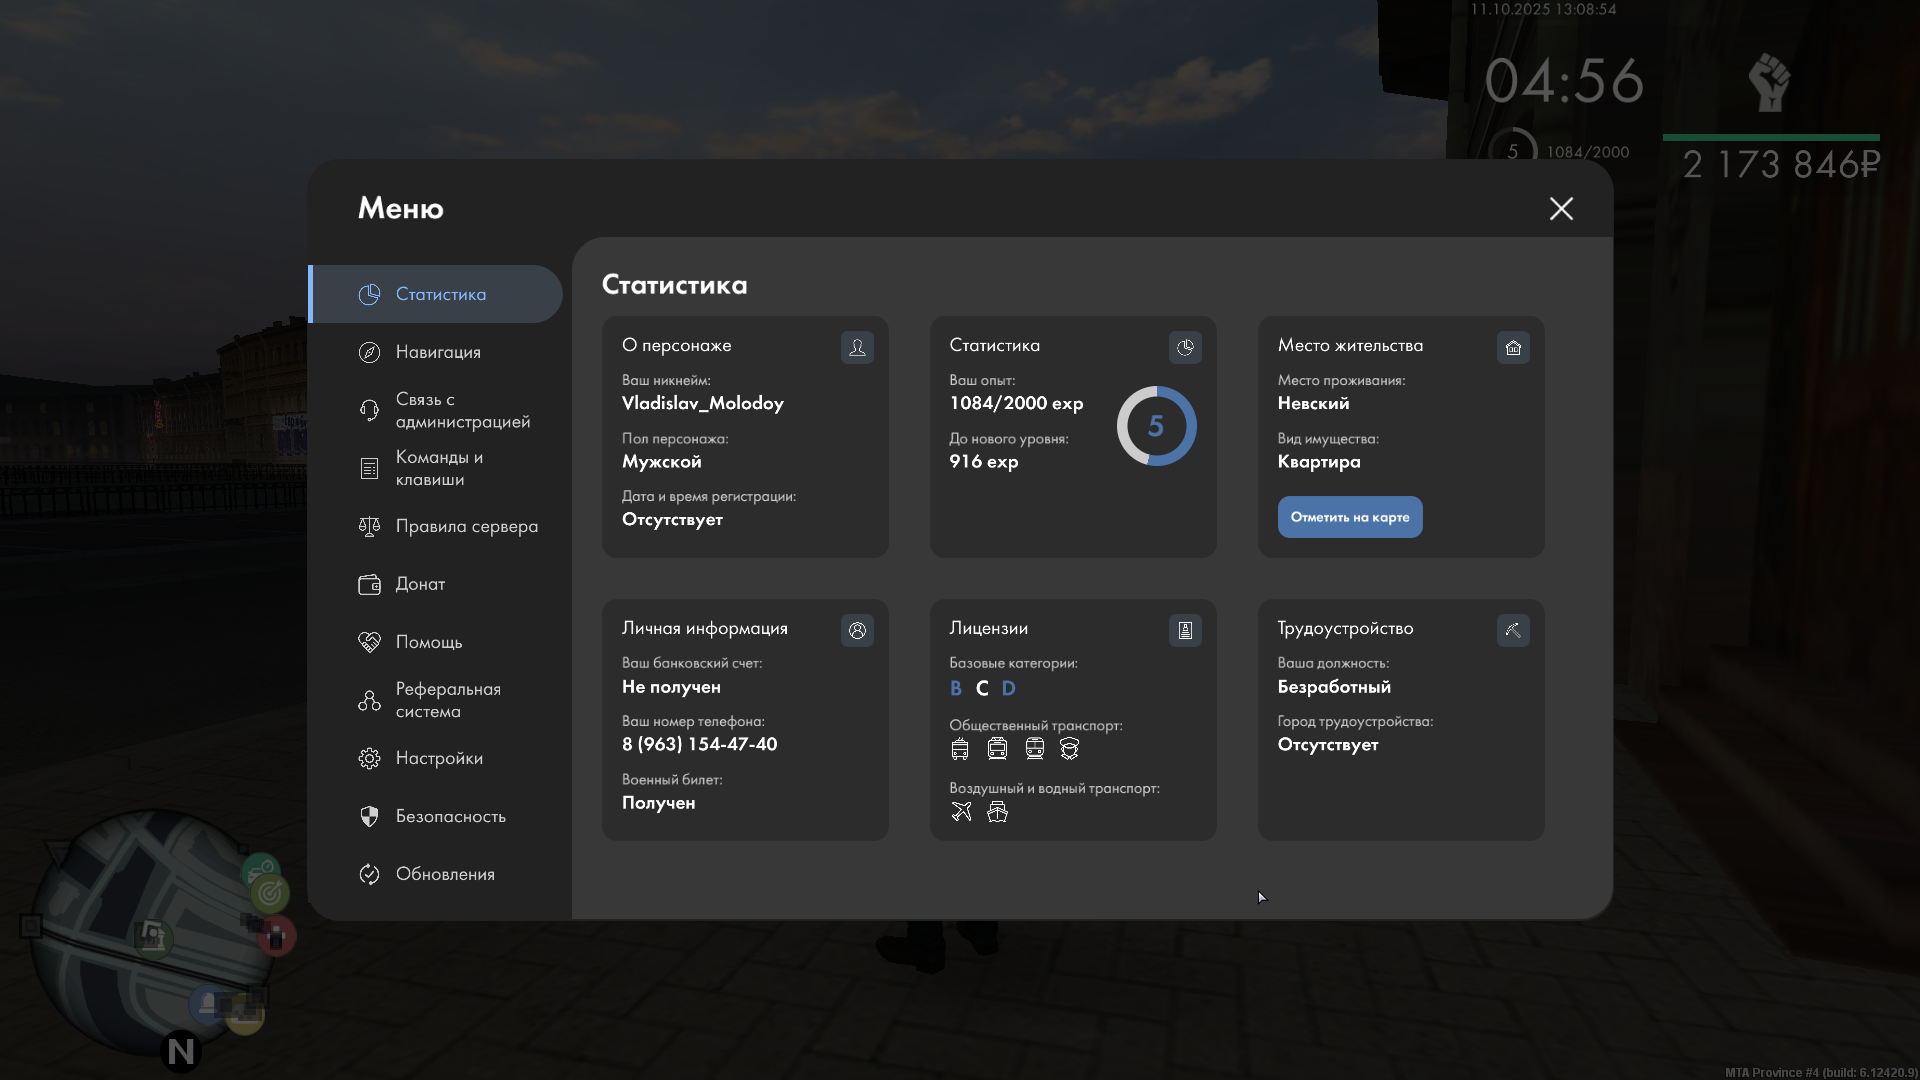The image size is (1920, 1080).
Task: Click the first bus transport icon
Action: (x=960, y=748)
